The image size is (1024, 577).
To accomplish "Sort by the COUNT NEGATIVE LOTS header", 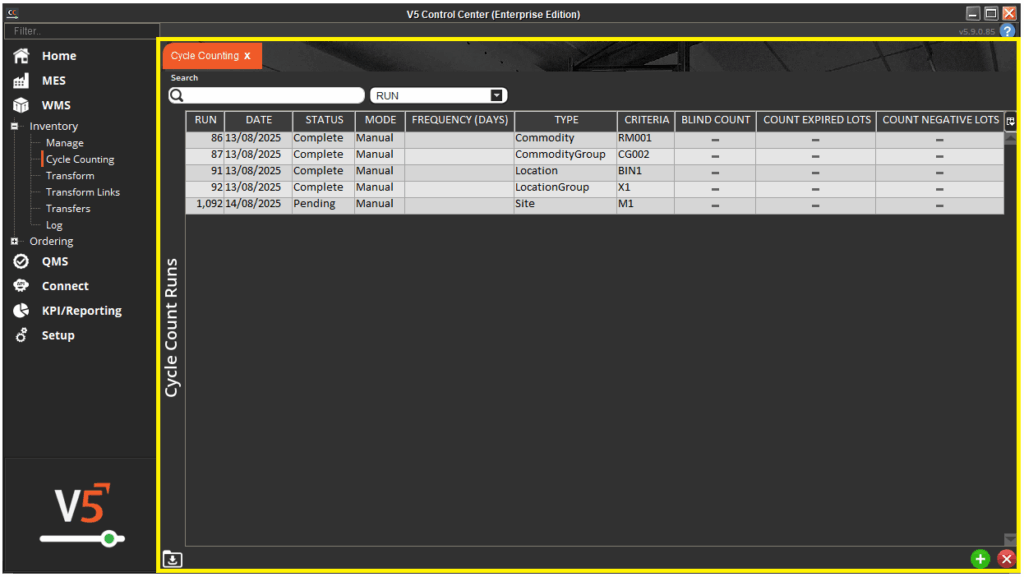I will (x=940, y=121).
